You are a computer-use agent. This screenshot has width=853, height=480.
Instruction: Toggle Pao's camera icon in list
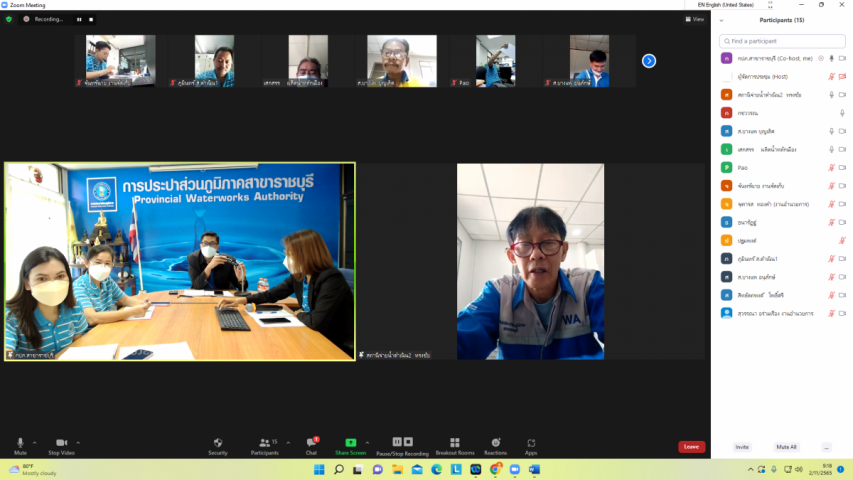(842, 168)
